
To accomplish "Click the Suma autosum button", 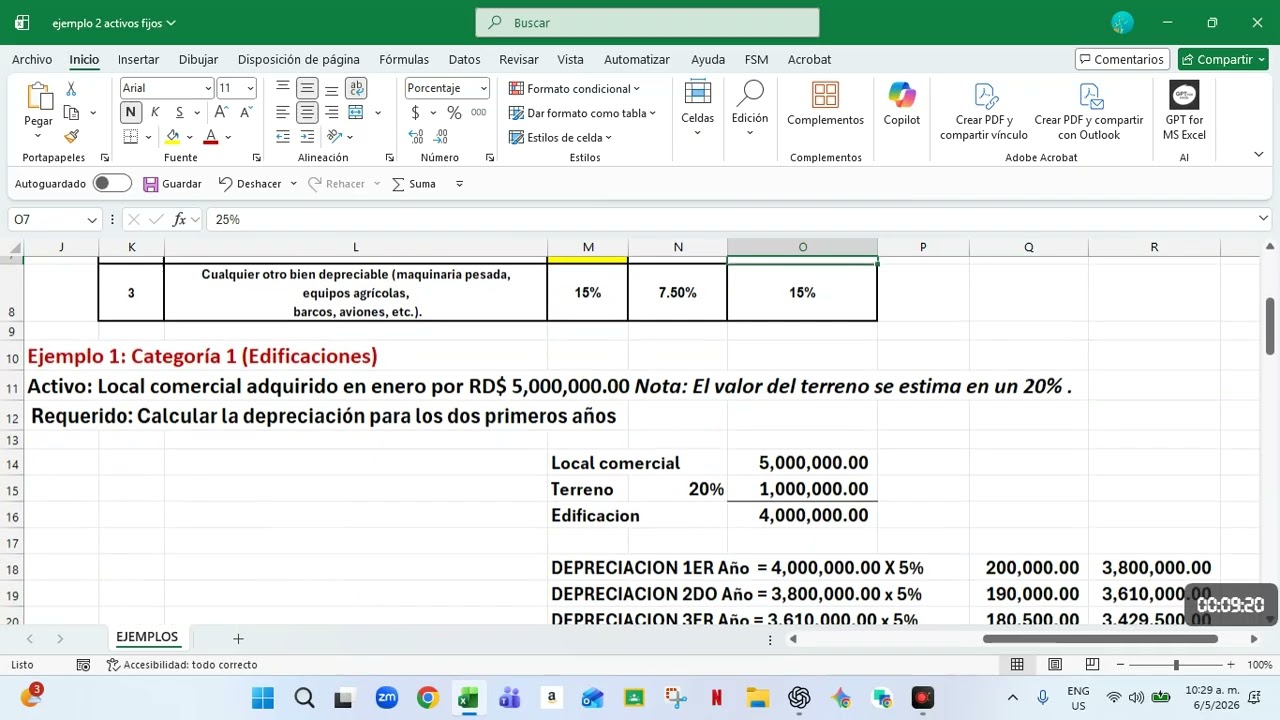I will click(414, 184).
